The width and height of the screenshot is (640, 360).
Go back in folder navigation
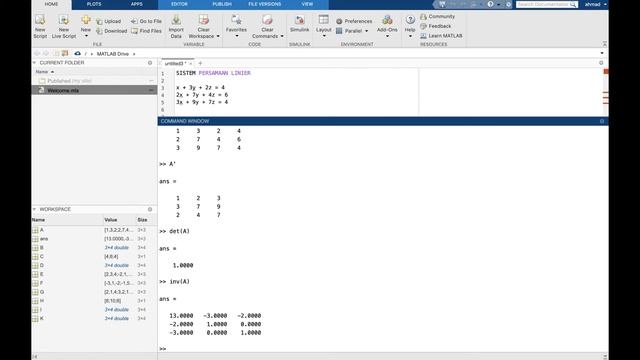(x=37, y=53)
